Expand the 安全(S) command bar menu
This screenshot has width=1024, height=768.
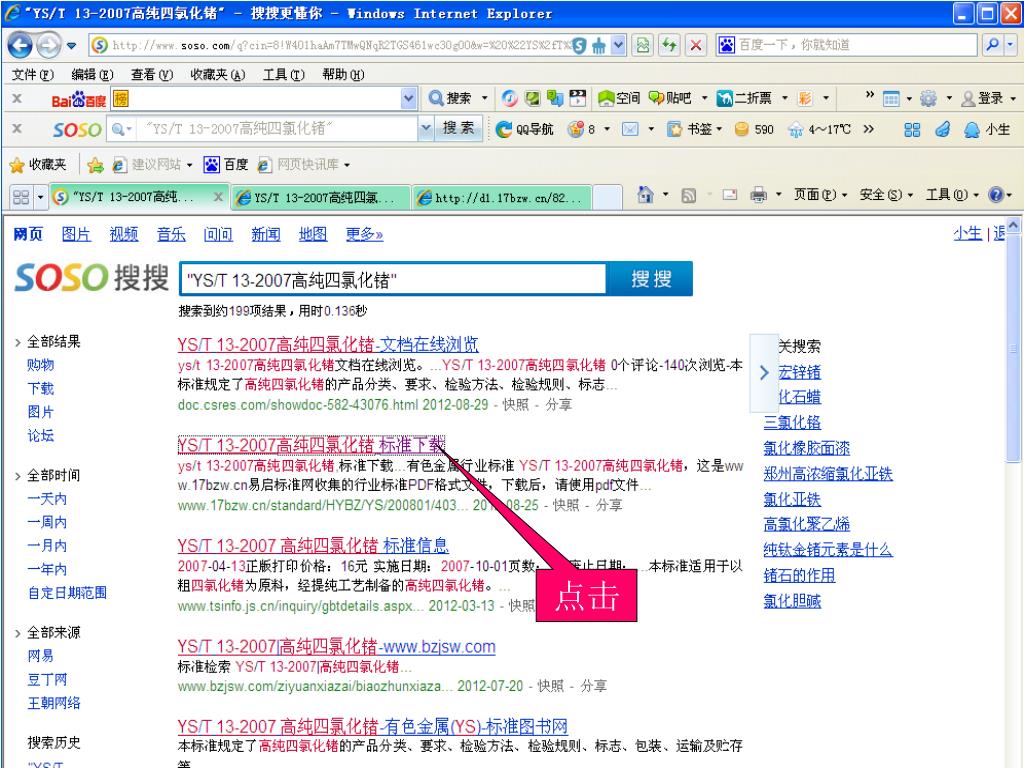pyautogui.click(x=886, y=195)
